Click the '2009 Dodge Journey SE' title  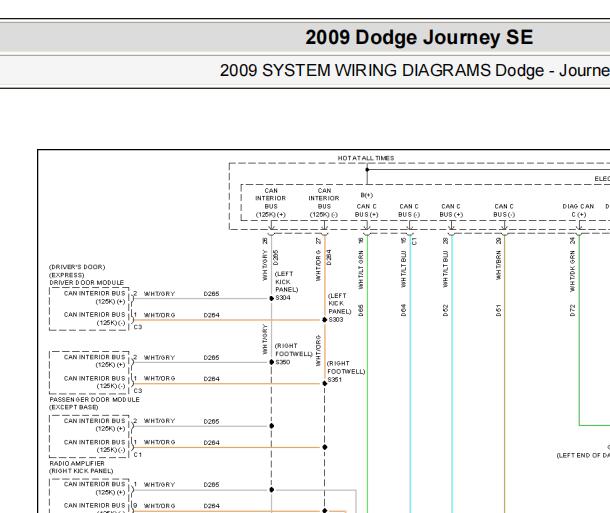[419, 38]
